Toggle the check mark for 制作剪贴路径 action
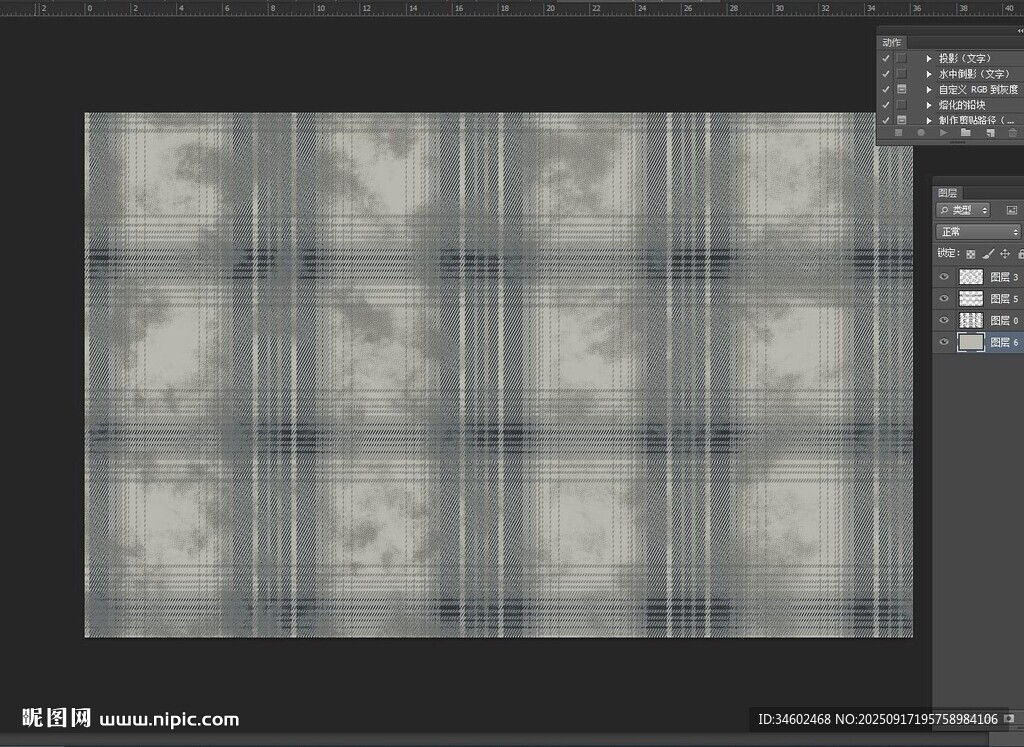This screenshot has width=1024, height=747. point(886,119)
